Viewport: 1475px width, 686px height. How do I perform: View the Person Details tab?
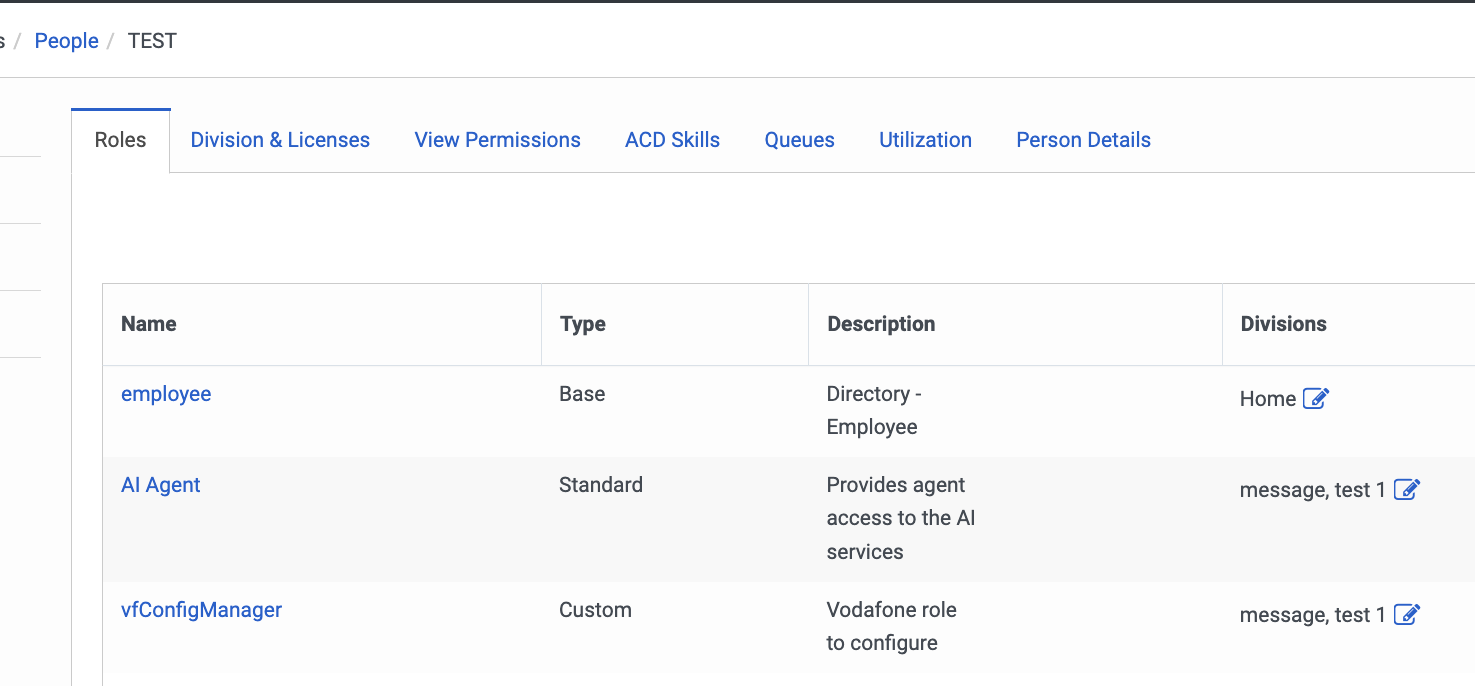1083,140
